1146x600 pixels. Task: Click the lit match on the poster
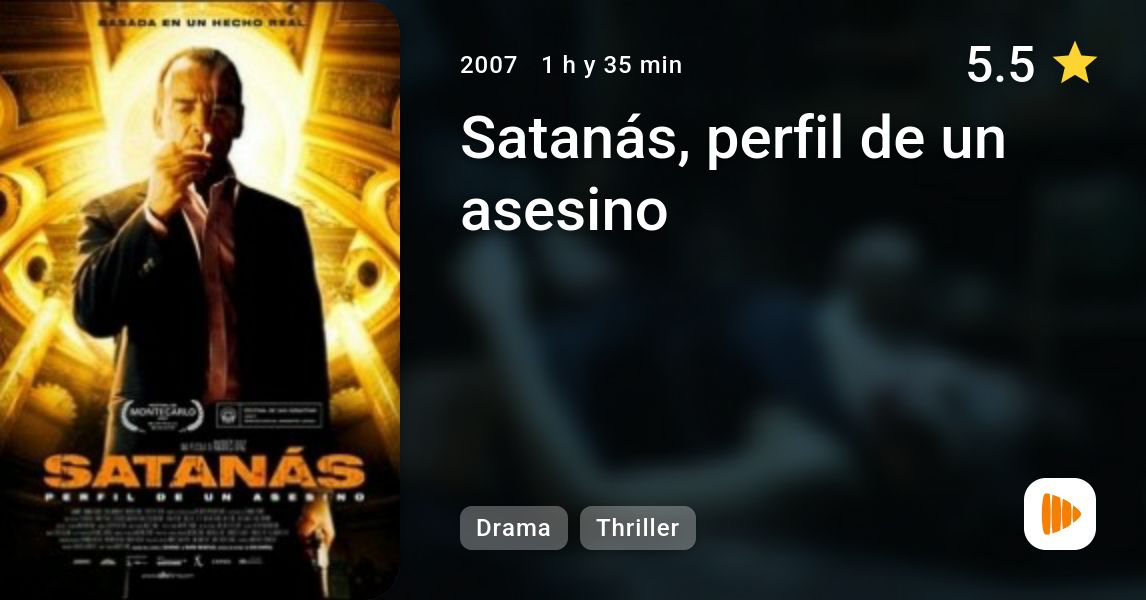click(208, 143)
